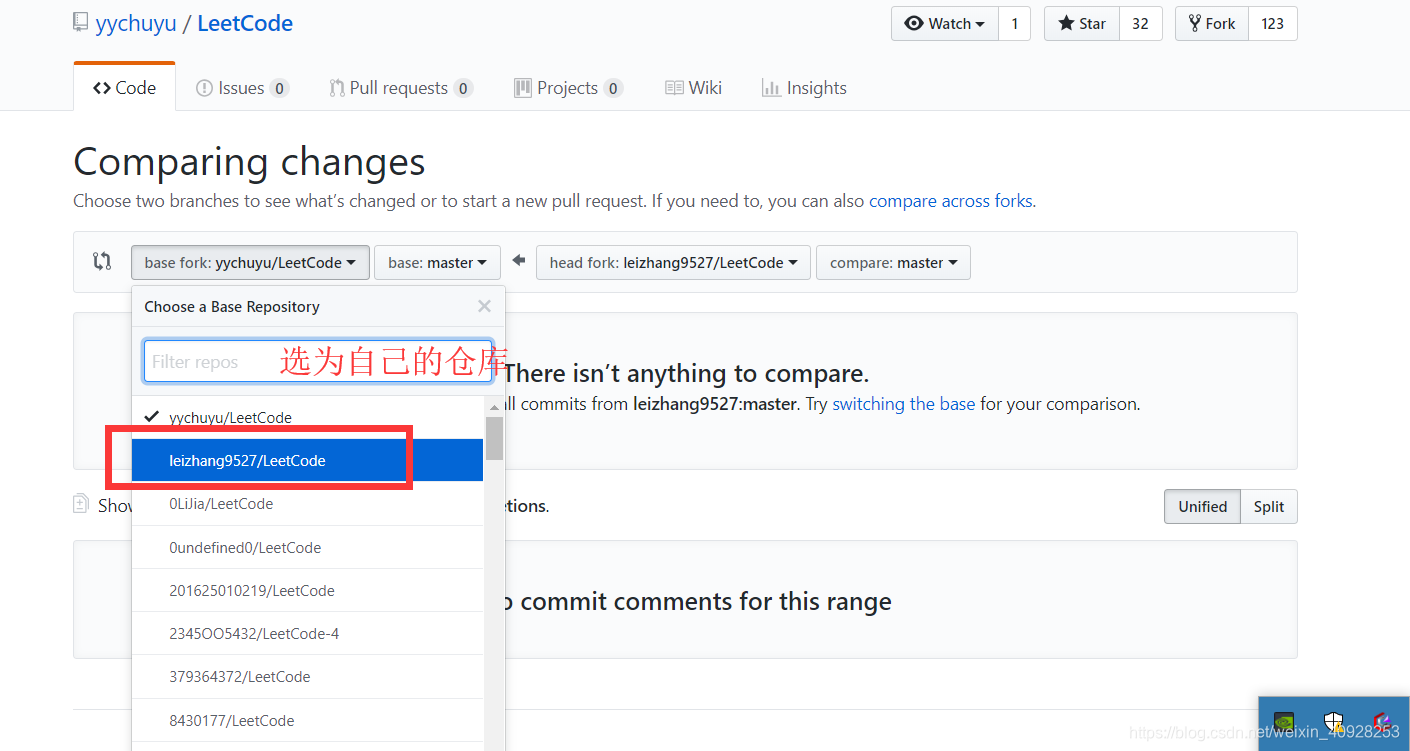The height and width of the screenshot is (751, 1410).
Task: Select 8430177/LeetCode from the list
Action: 307,720
